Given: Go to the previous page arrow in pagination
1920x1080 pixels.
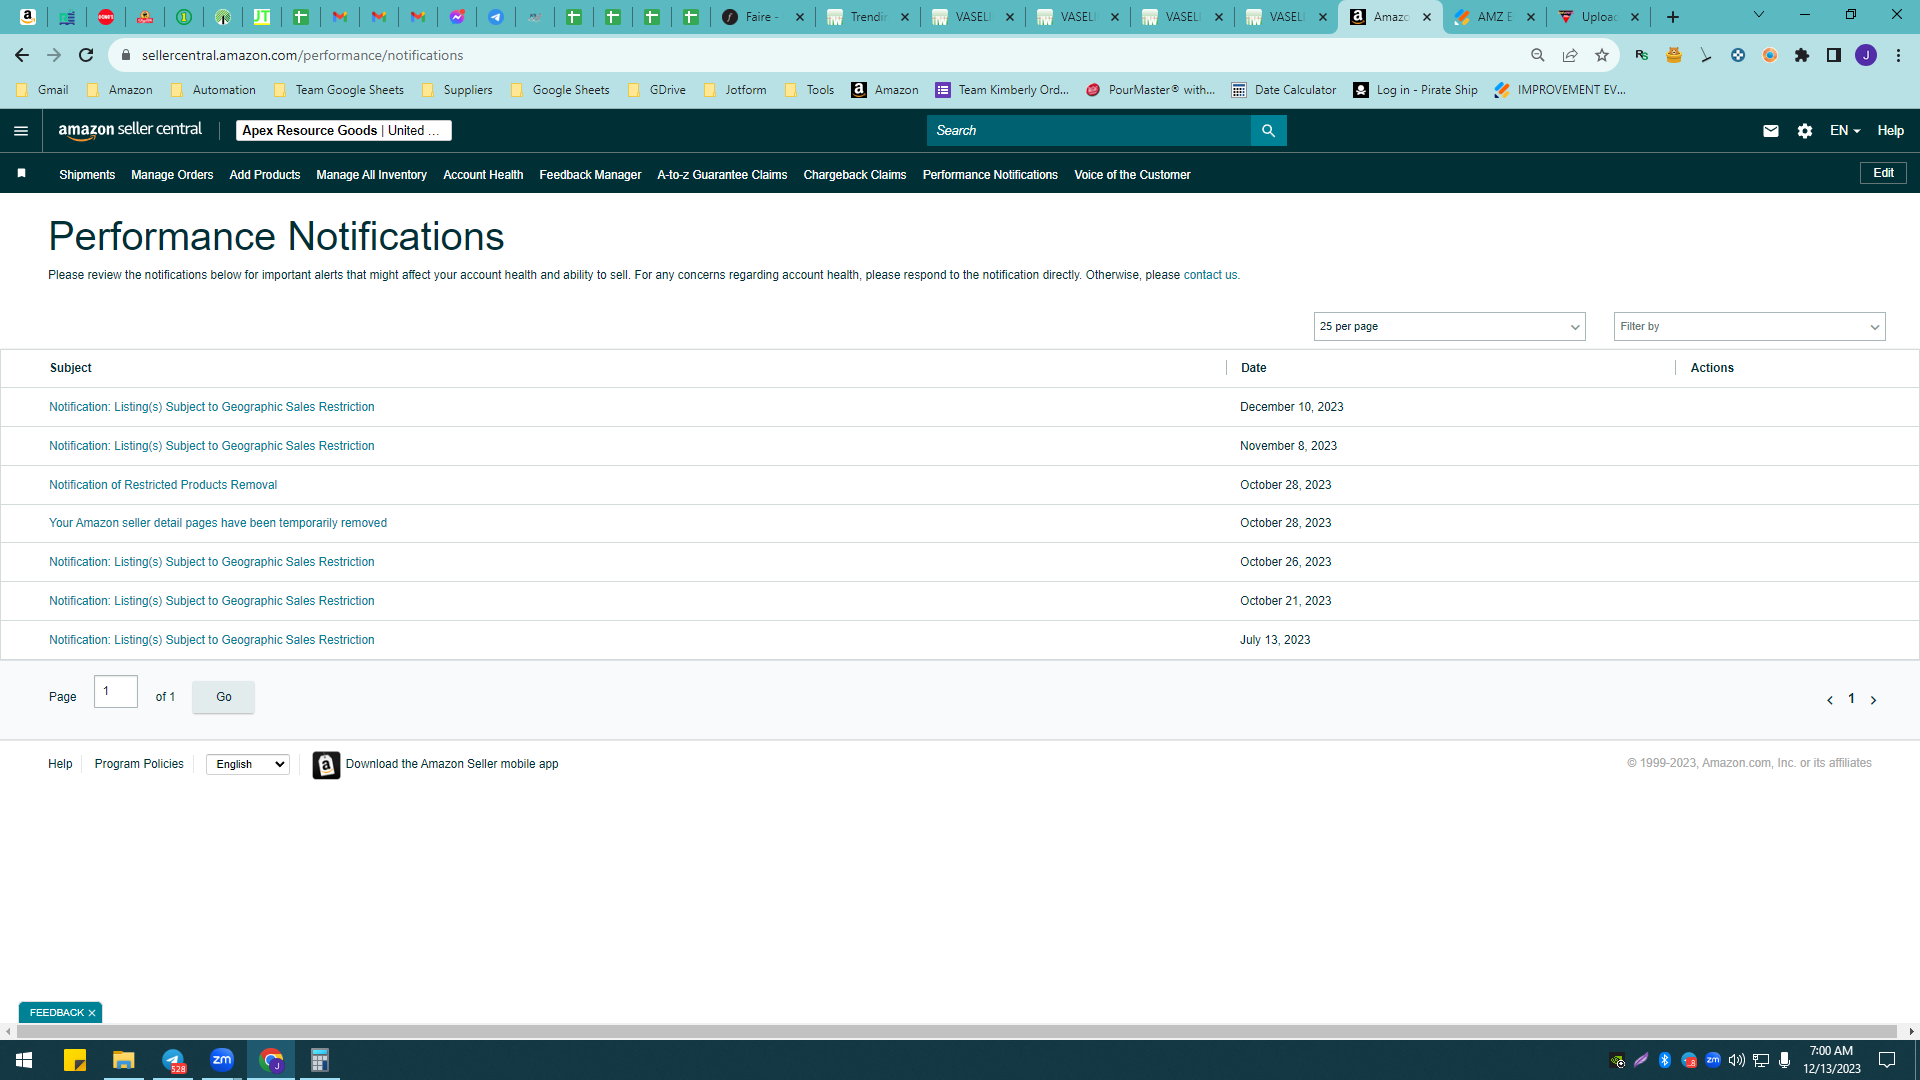Looking at the screenshot, I should 1830,700.
